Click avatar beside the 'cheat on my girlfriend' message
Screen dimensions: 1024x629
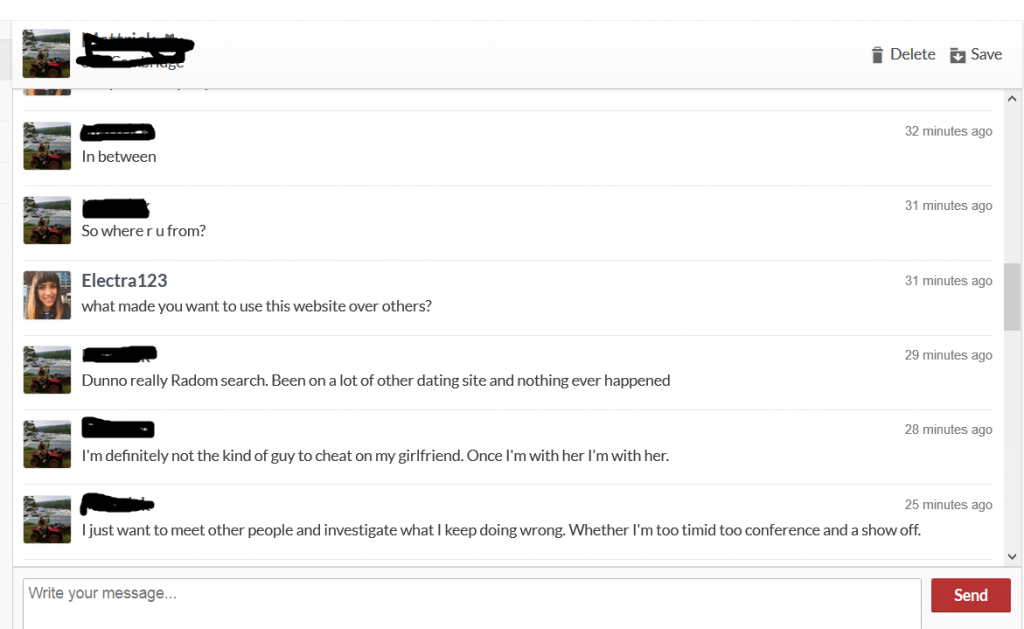pos(47,444)
